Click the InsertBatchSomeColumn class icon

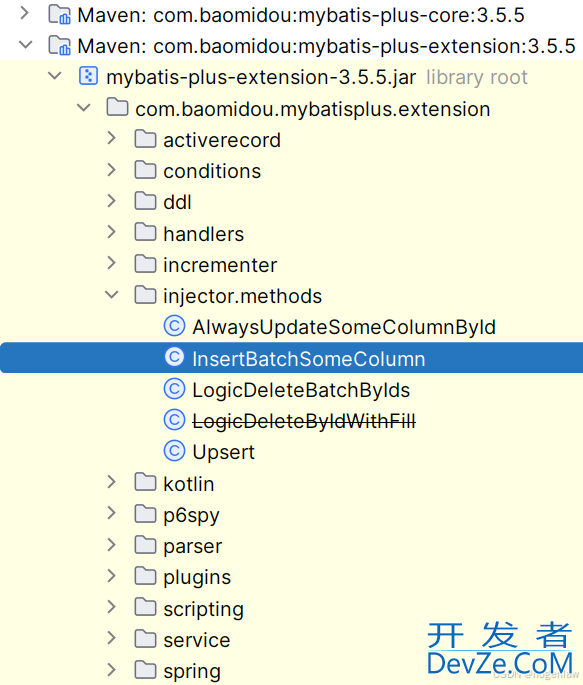(174, 357)
